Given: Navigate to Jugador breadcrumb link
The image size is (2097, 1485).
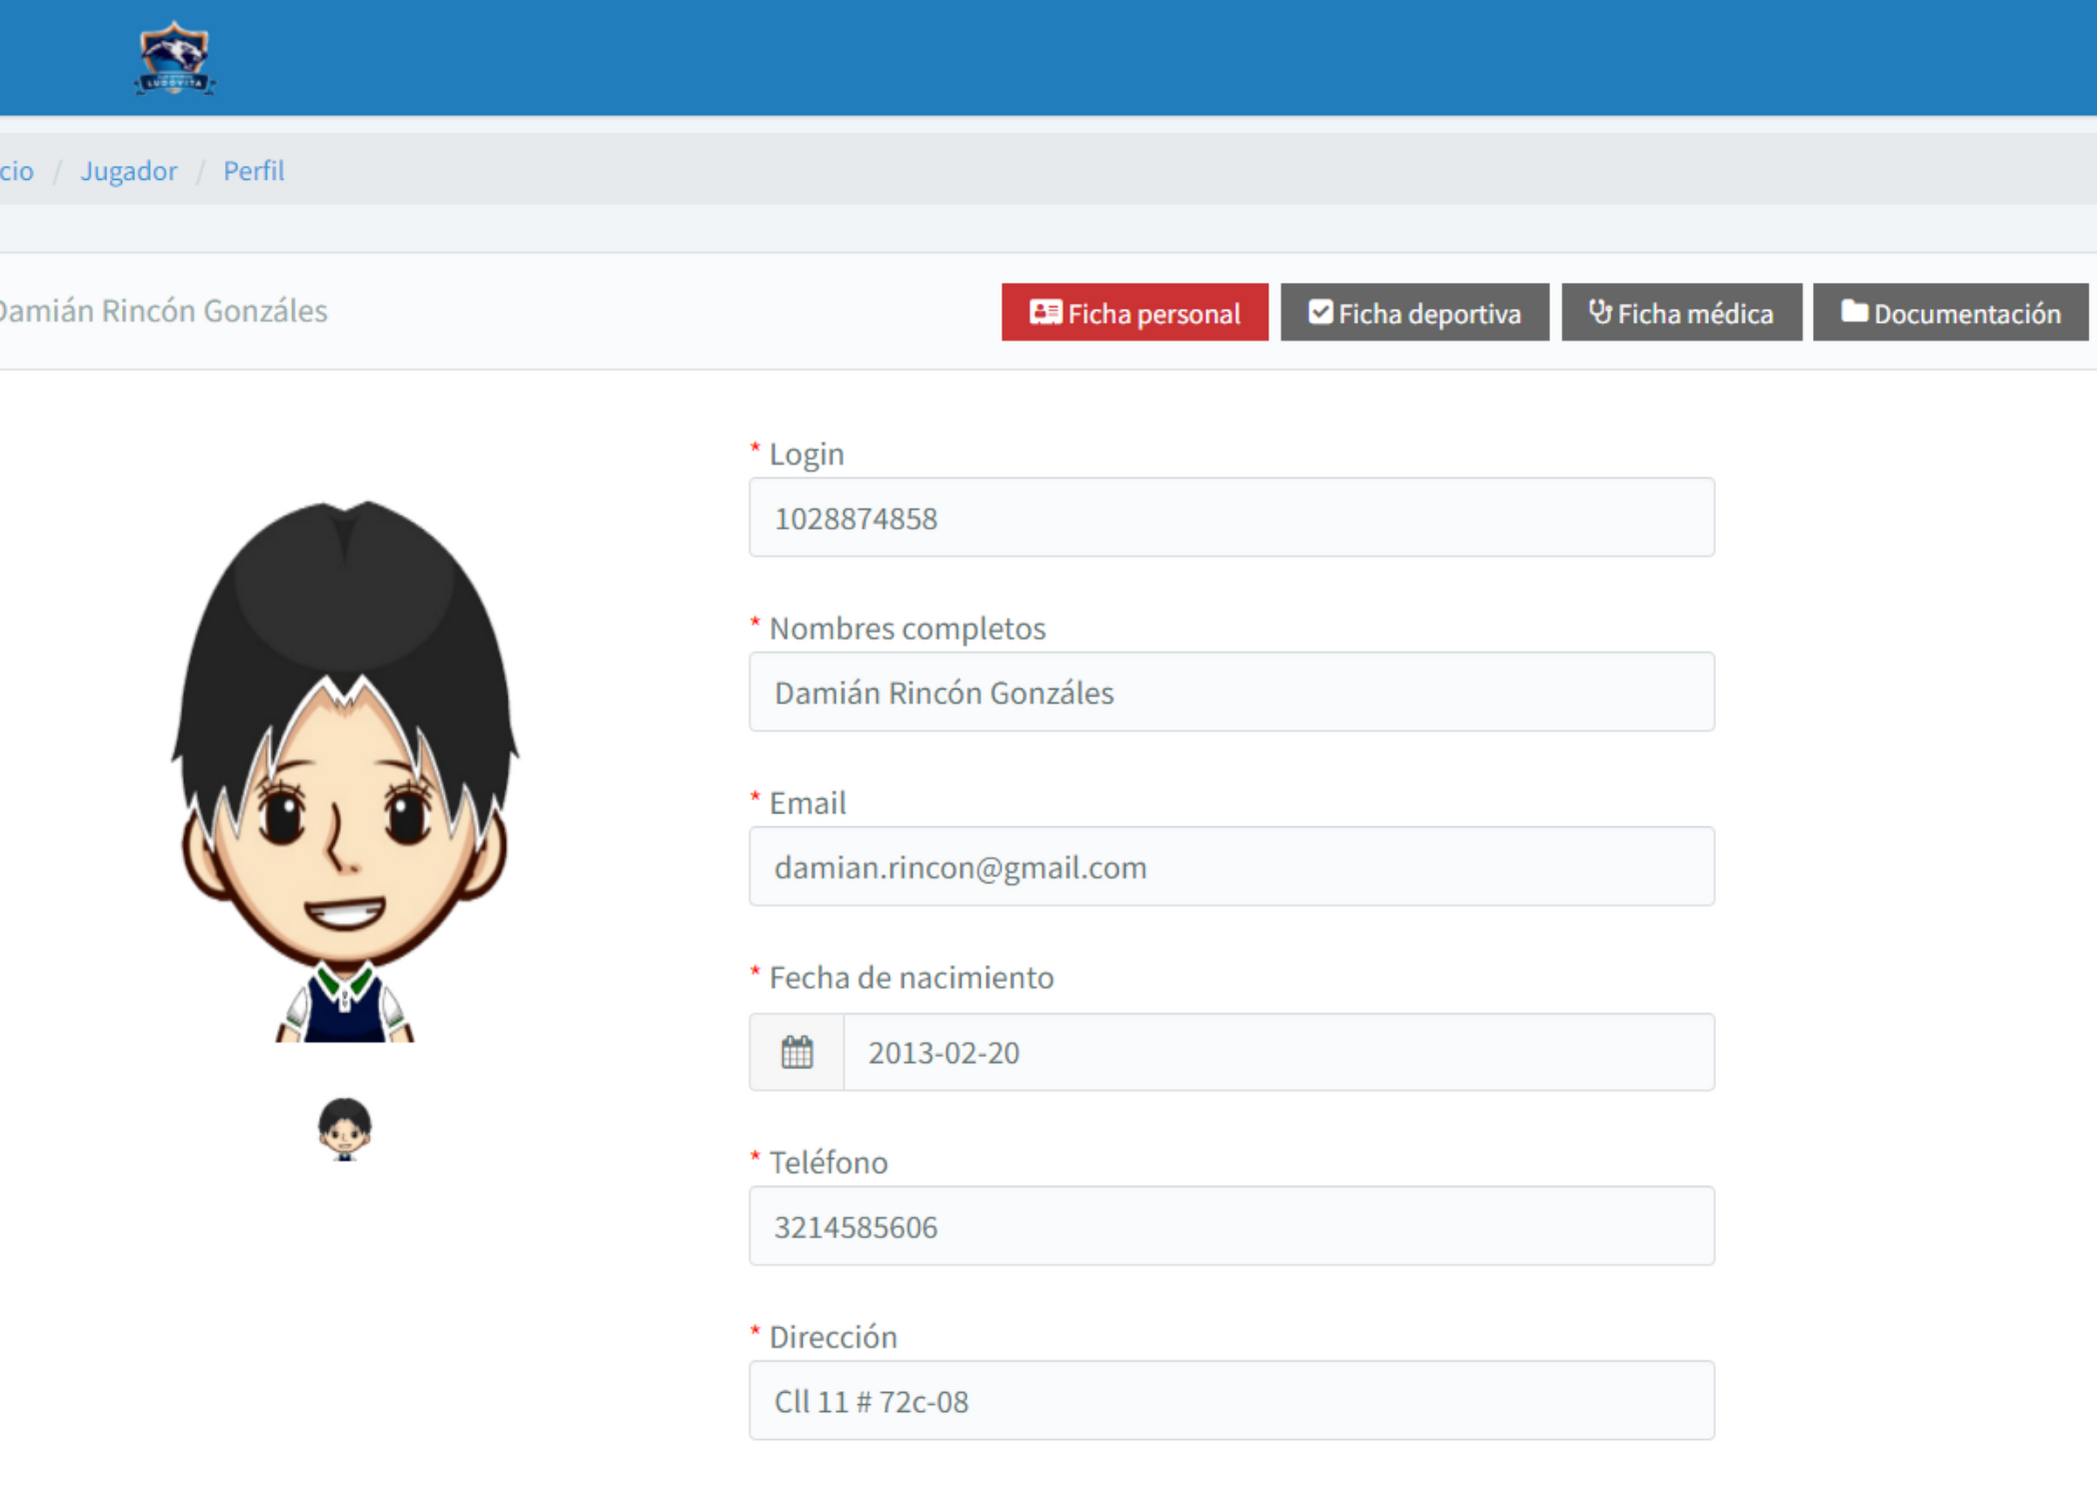Looking at the screenshot, I should [x=128, y=171].
